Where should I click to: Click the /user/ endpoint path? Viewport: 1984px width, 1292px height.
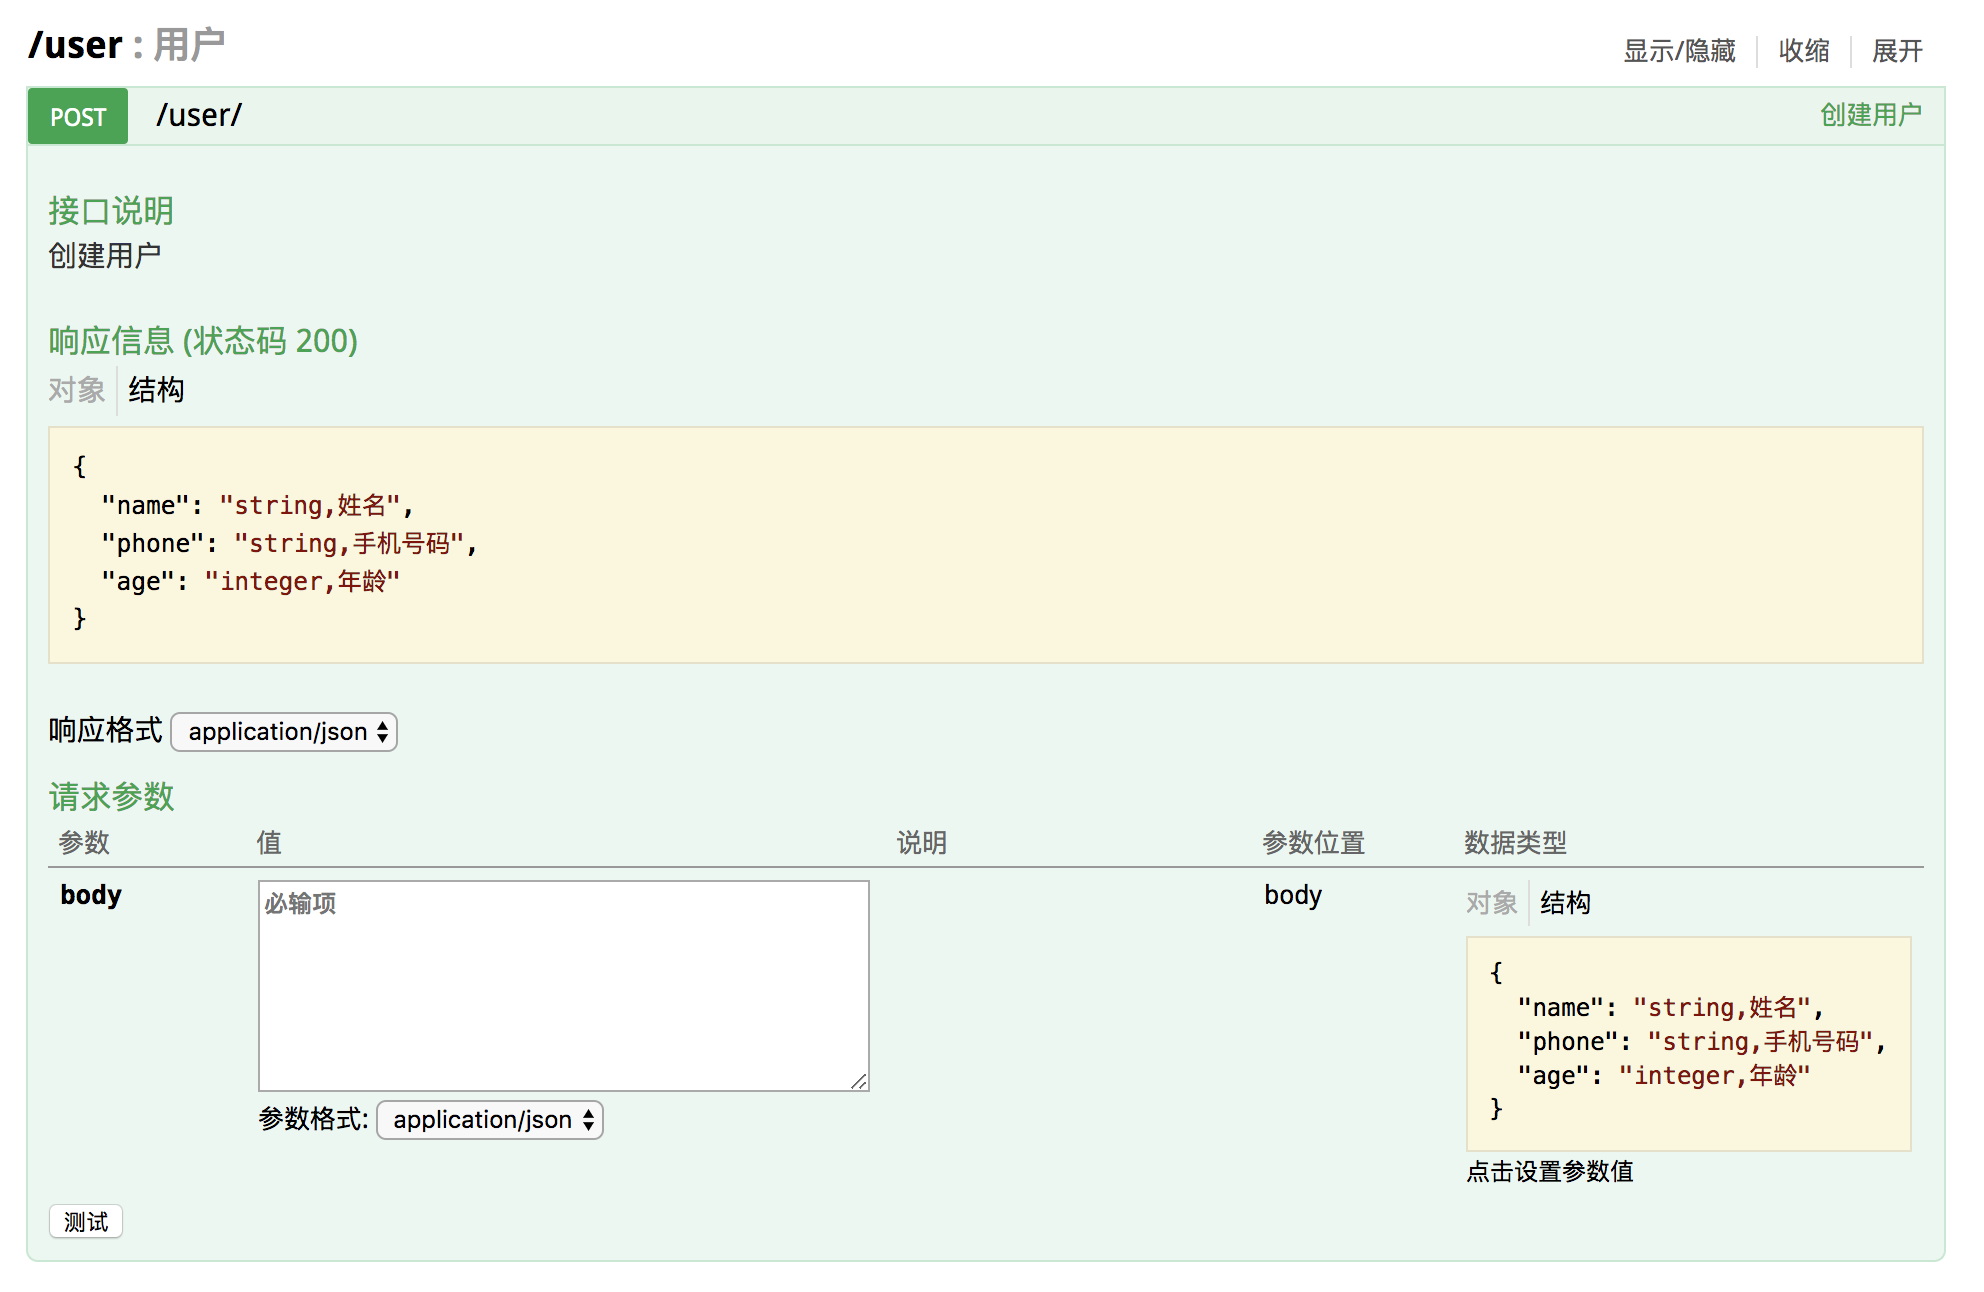[198, 116]
